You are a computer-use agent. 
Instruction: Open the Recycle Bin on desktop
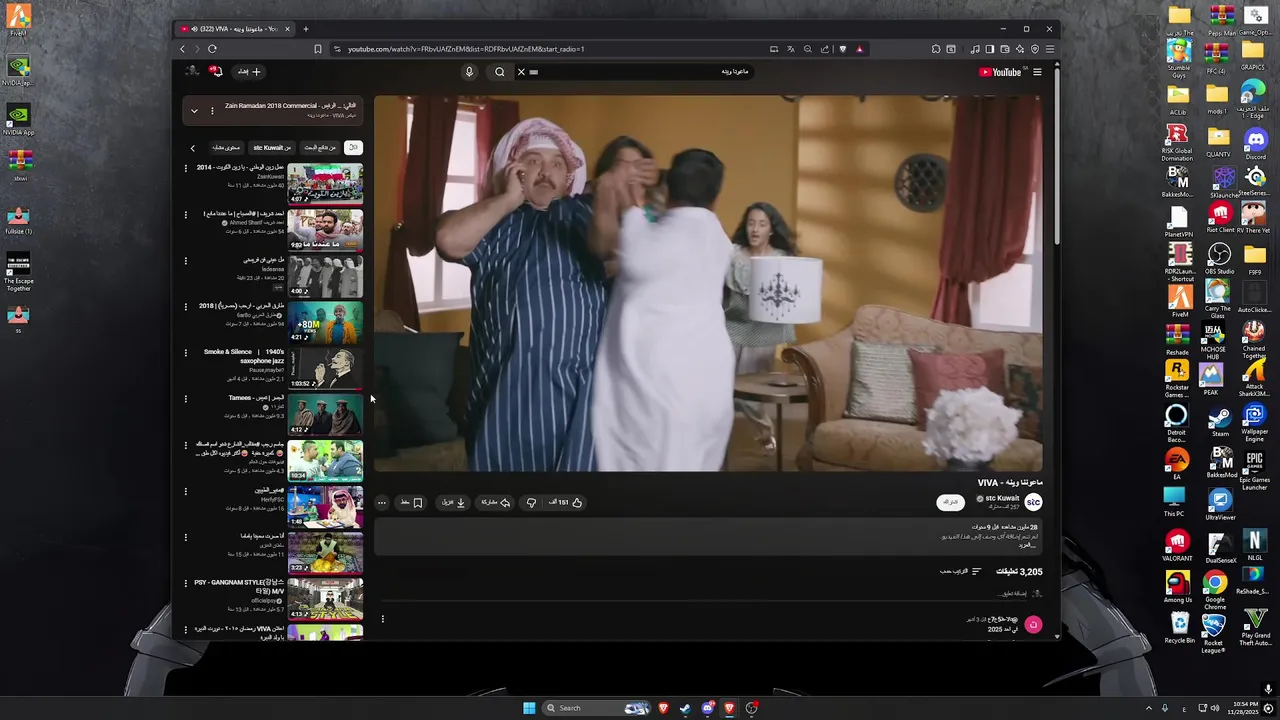coord(1179,627)
